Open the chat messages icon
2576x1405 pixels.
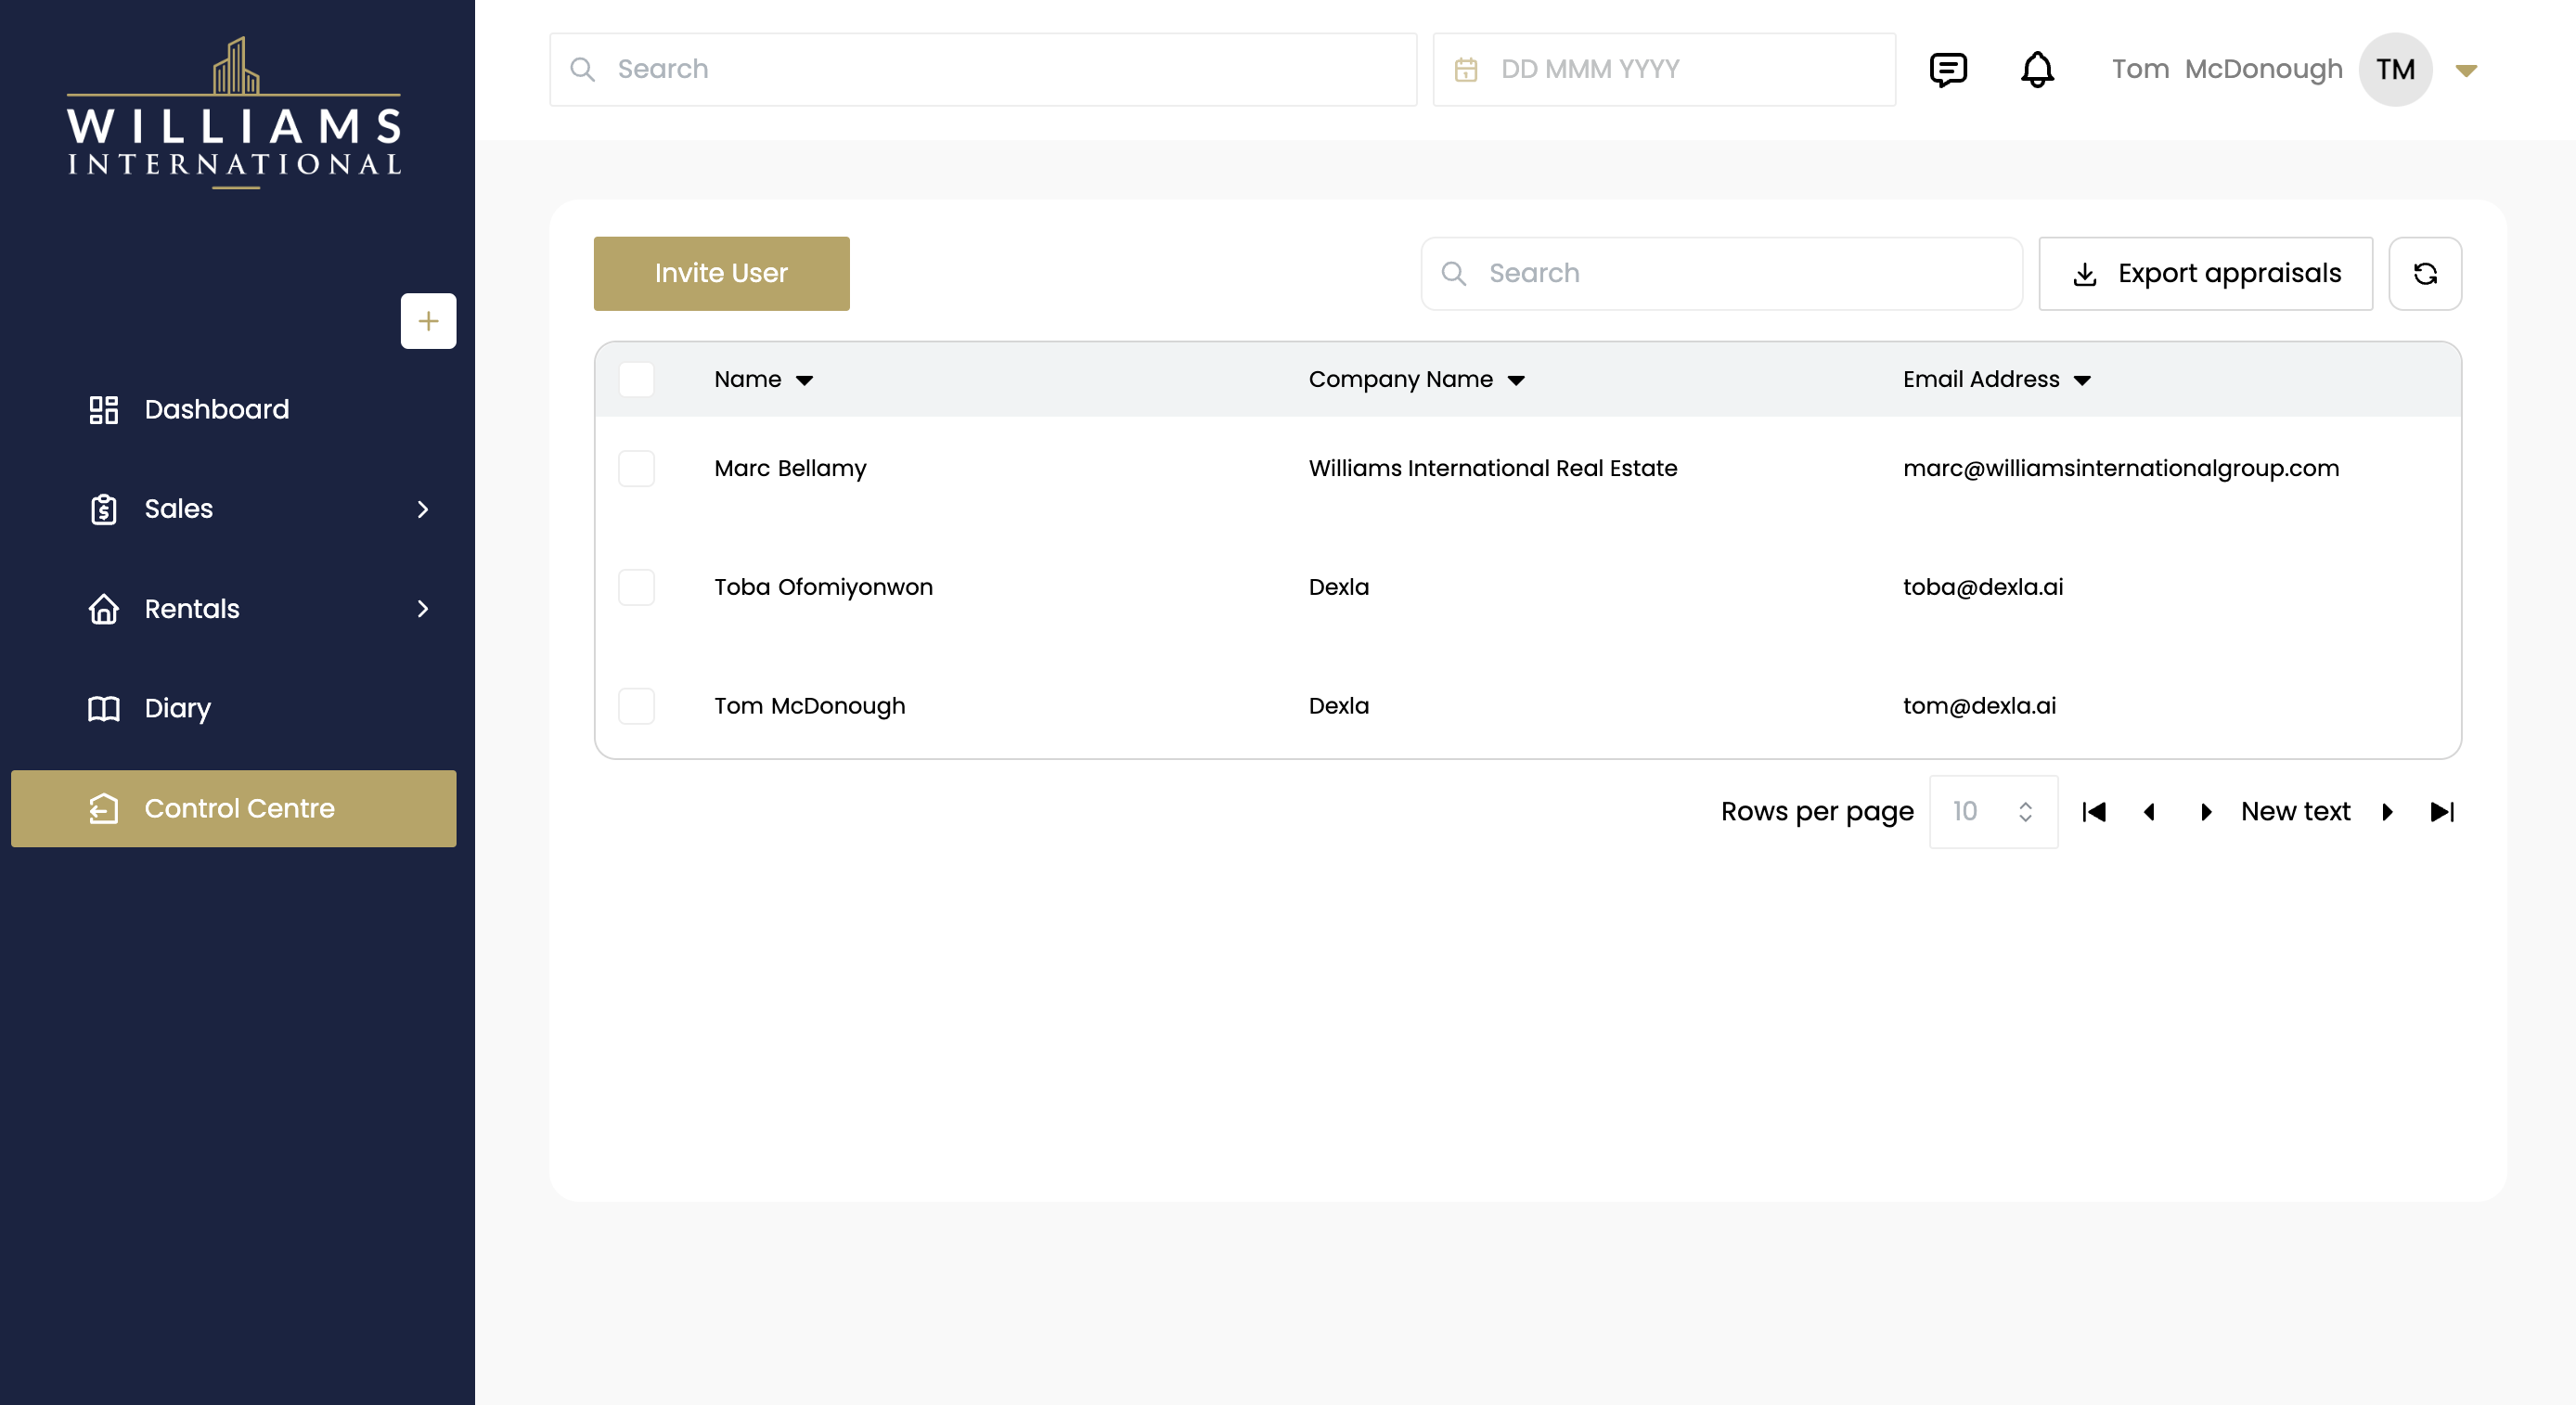pos(1947,69)
